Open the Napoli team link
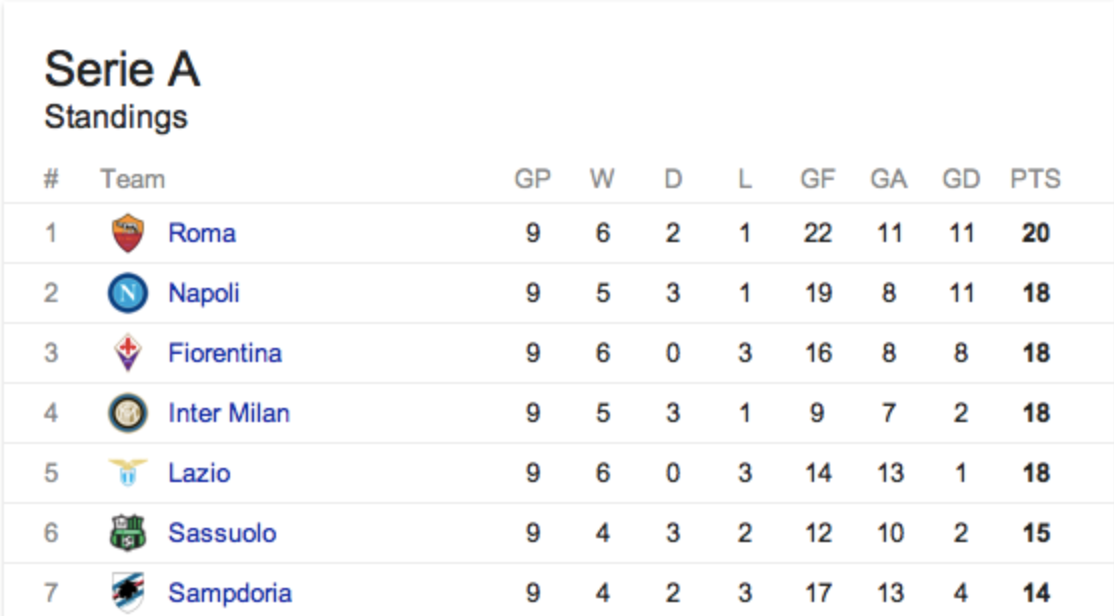Image resolution: width=1114 pixels, height=616 pixels. [x=204, y=293]
